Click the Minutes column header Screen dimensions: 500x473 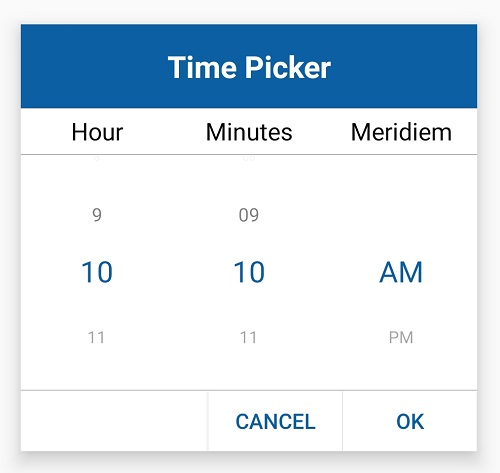pyautogui.click(x=249, y=132)
